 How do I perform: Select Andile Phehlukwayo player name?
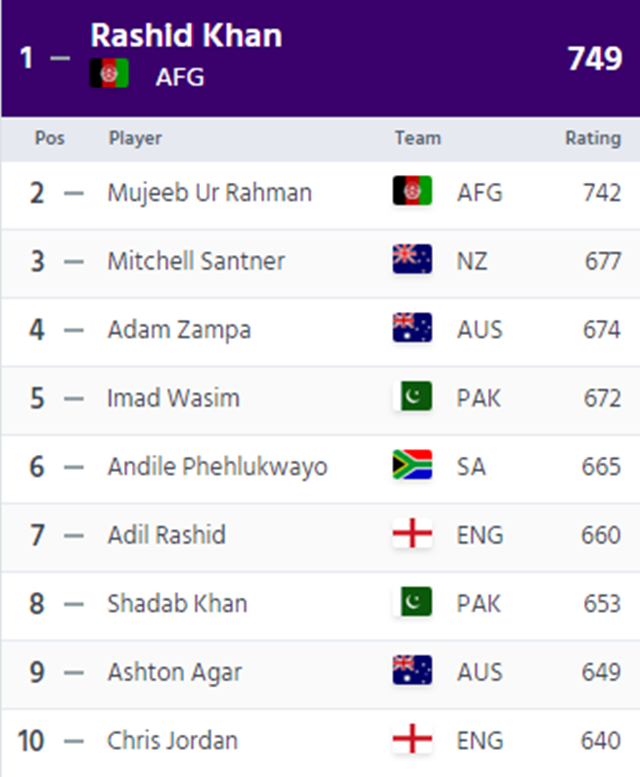point(217,467)
